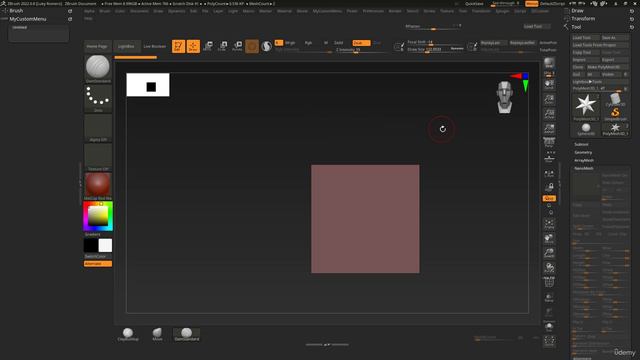The image size is (640, 360).
Task: Open the Zplugin menu
Action: tap(502, 11)
